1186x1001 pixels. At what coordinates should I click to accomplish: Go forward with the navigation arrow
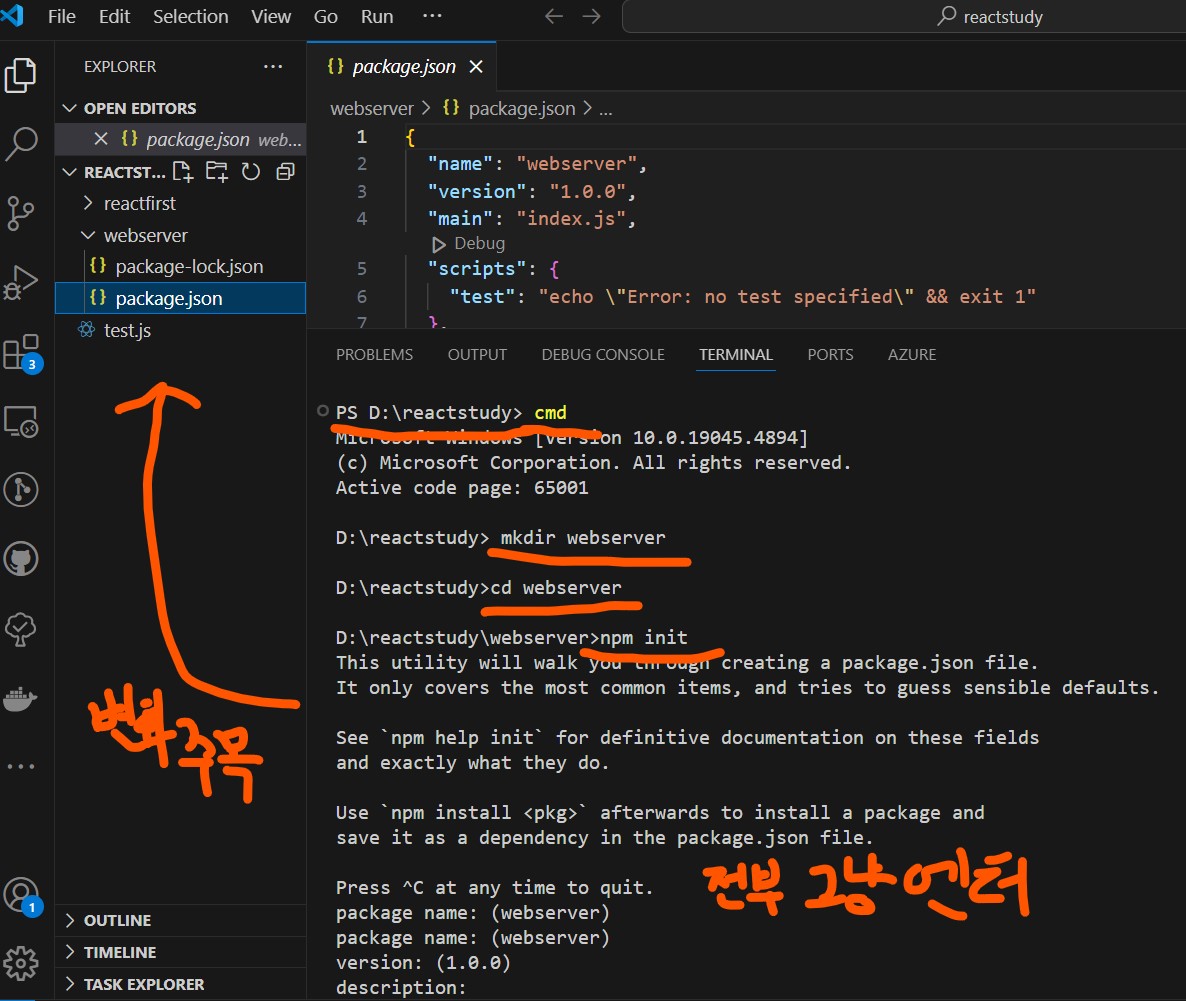[591, 17]
